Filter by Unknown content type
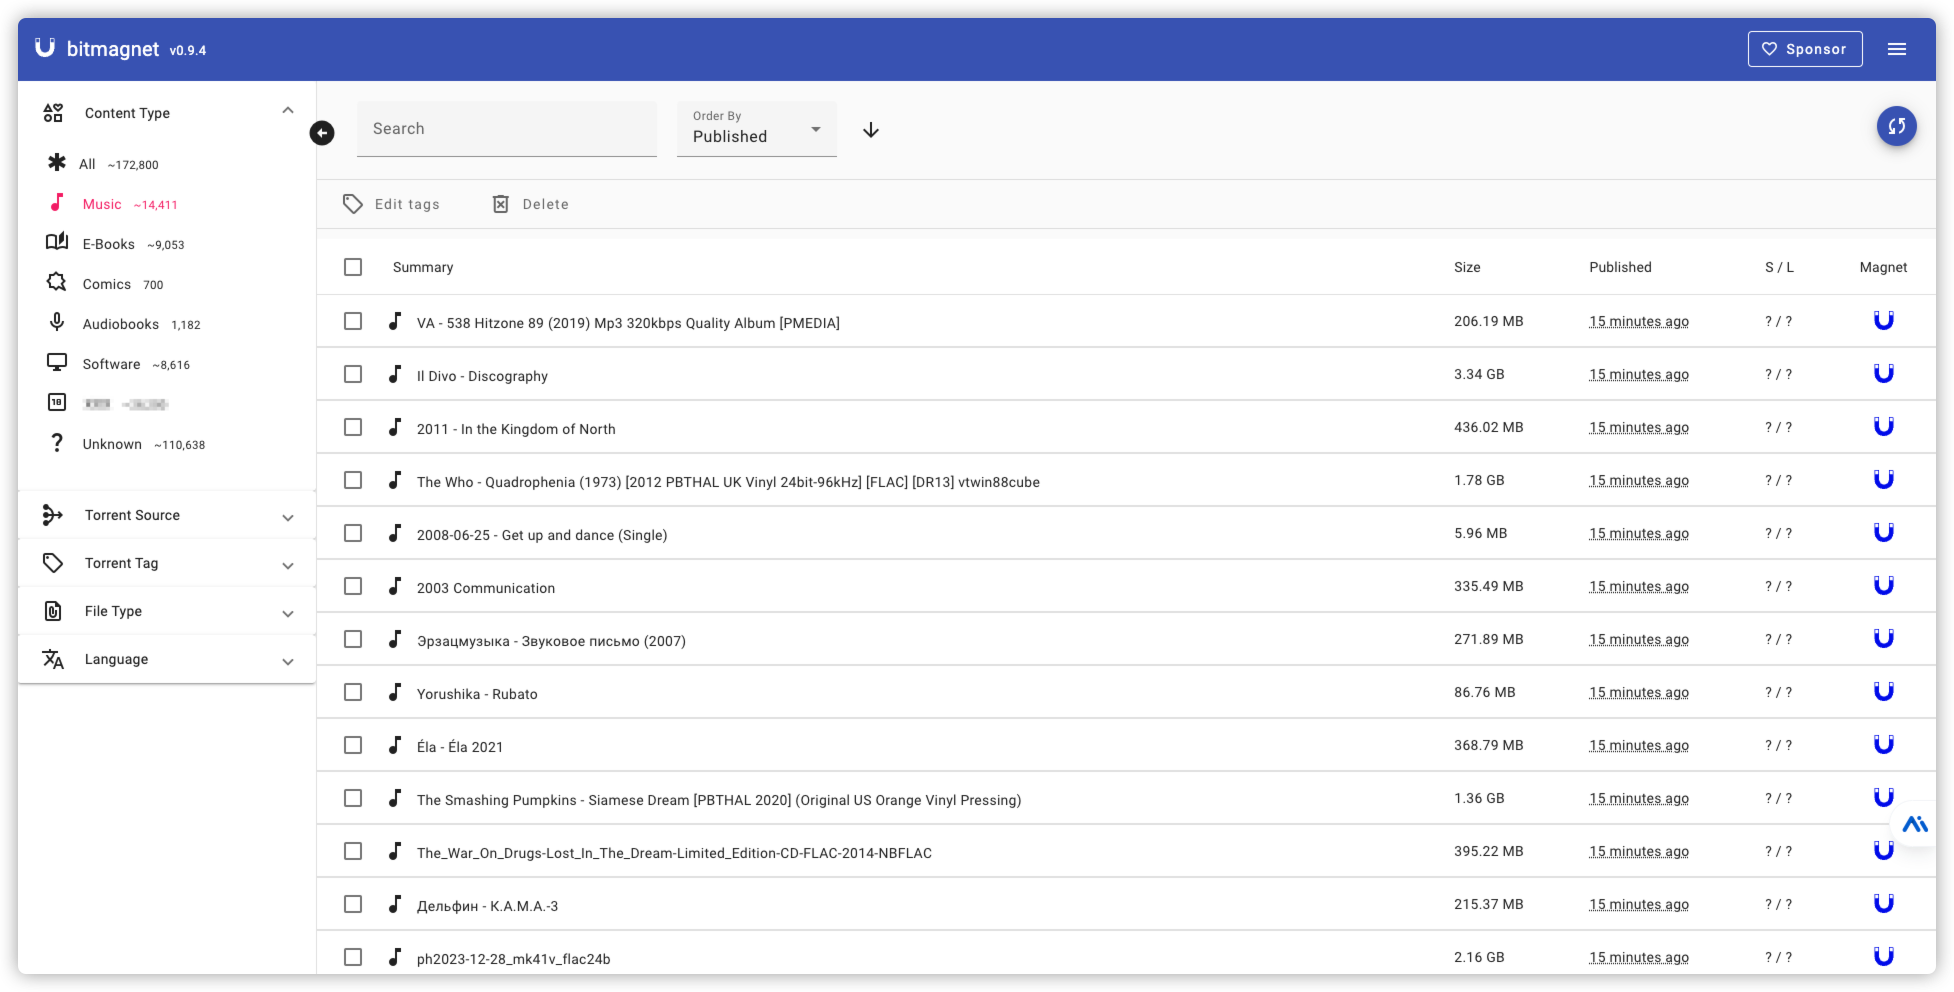 point(126,444)
